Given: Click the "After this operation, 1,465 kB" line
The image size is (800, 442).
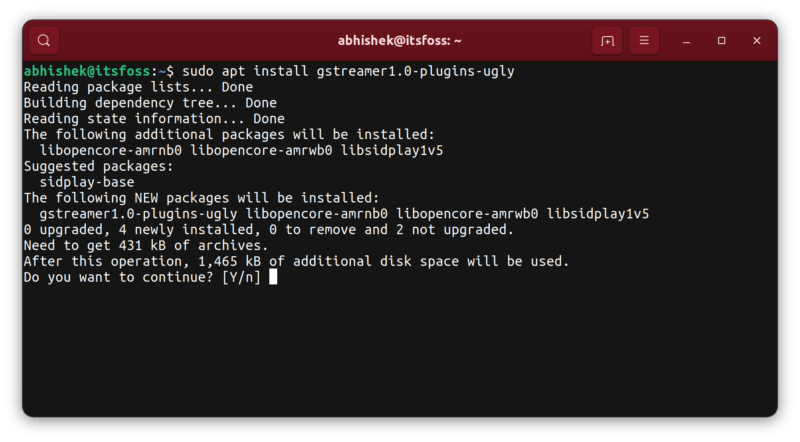Looking at the screenshot, I should [296, 261].
